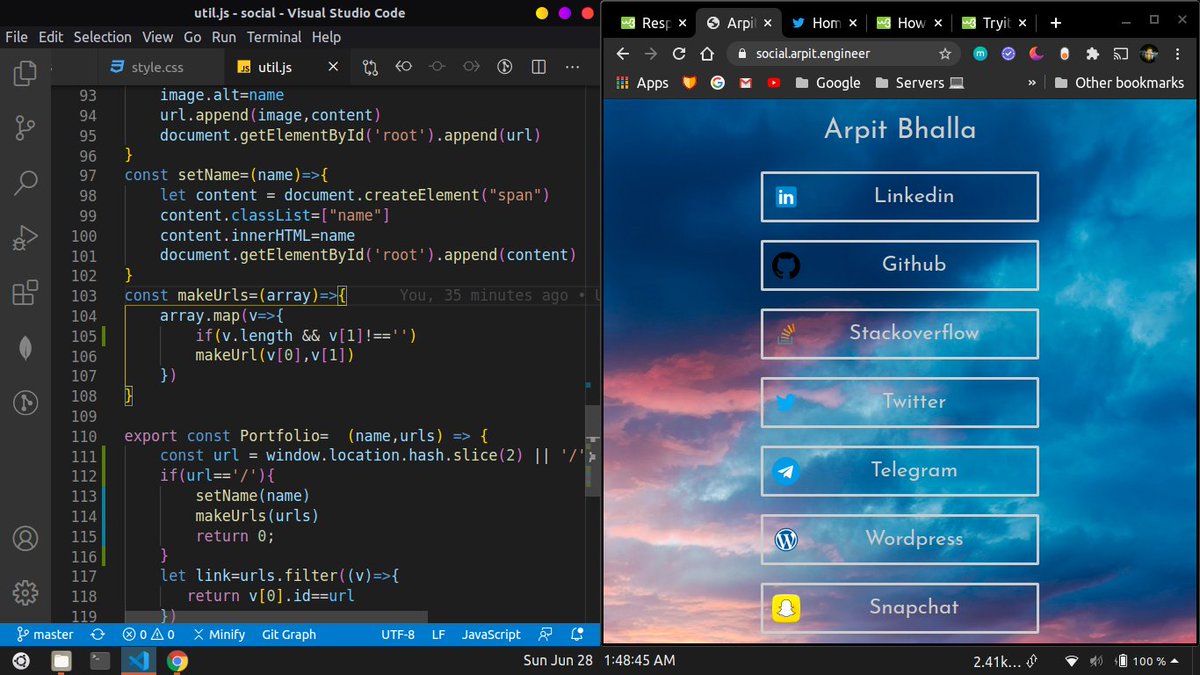1200x675 pixels.
Task: Show errors and warnings in status bar
Action: coord(148,634)
